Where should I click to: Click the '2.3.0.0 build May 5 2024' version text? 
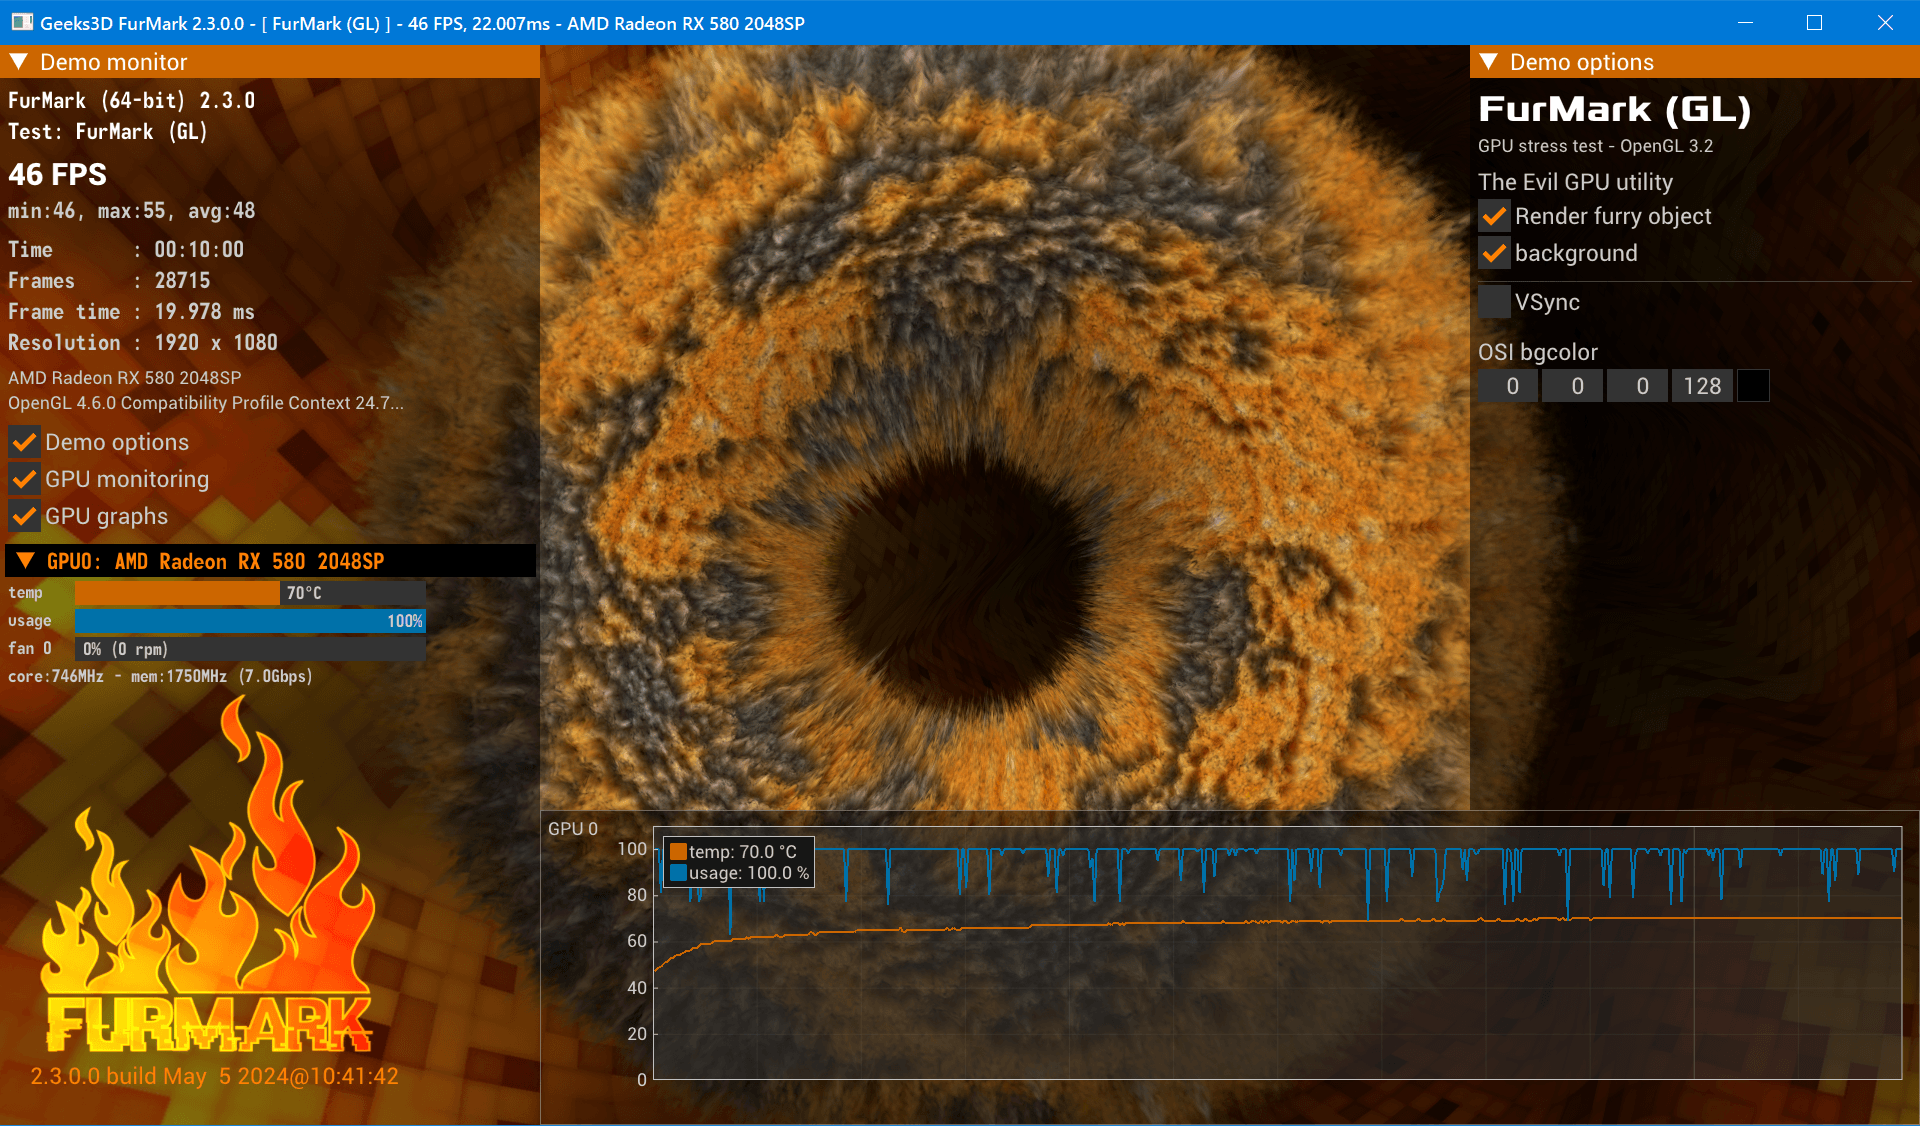214,1076
